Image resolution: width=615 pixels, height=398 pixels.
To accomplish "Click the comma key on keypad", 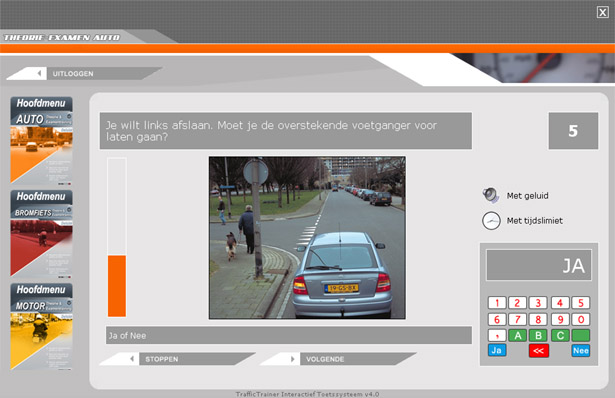I will [x=497, y=335].
